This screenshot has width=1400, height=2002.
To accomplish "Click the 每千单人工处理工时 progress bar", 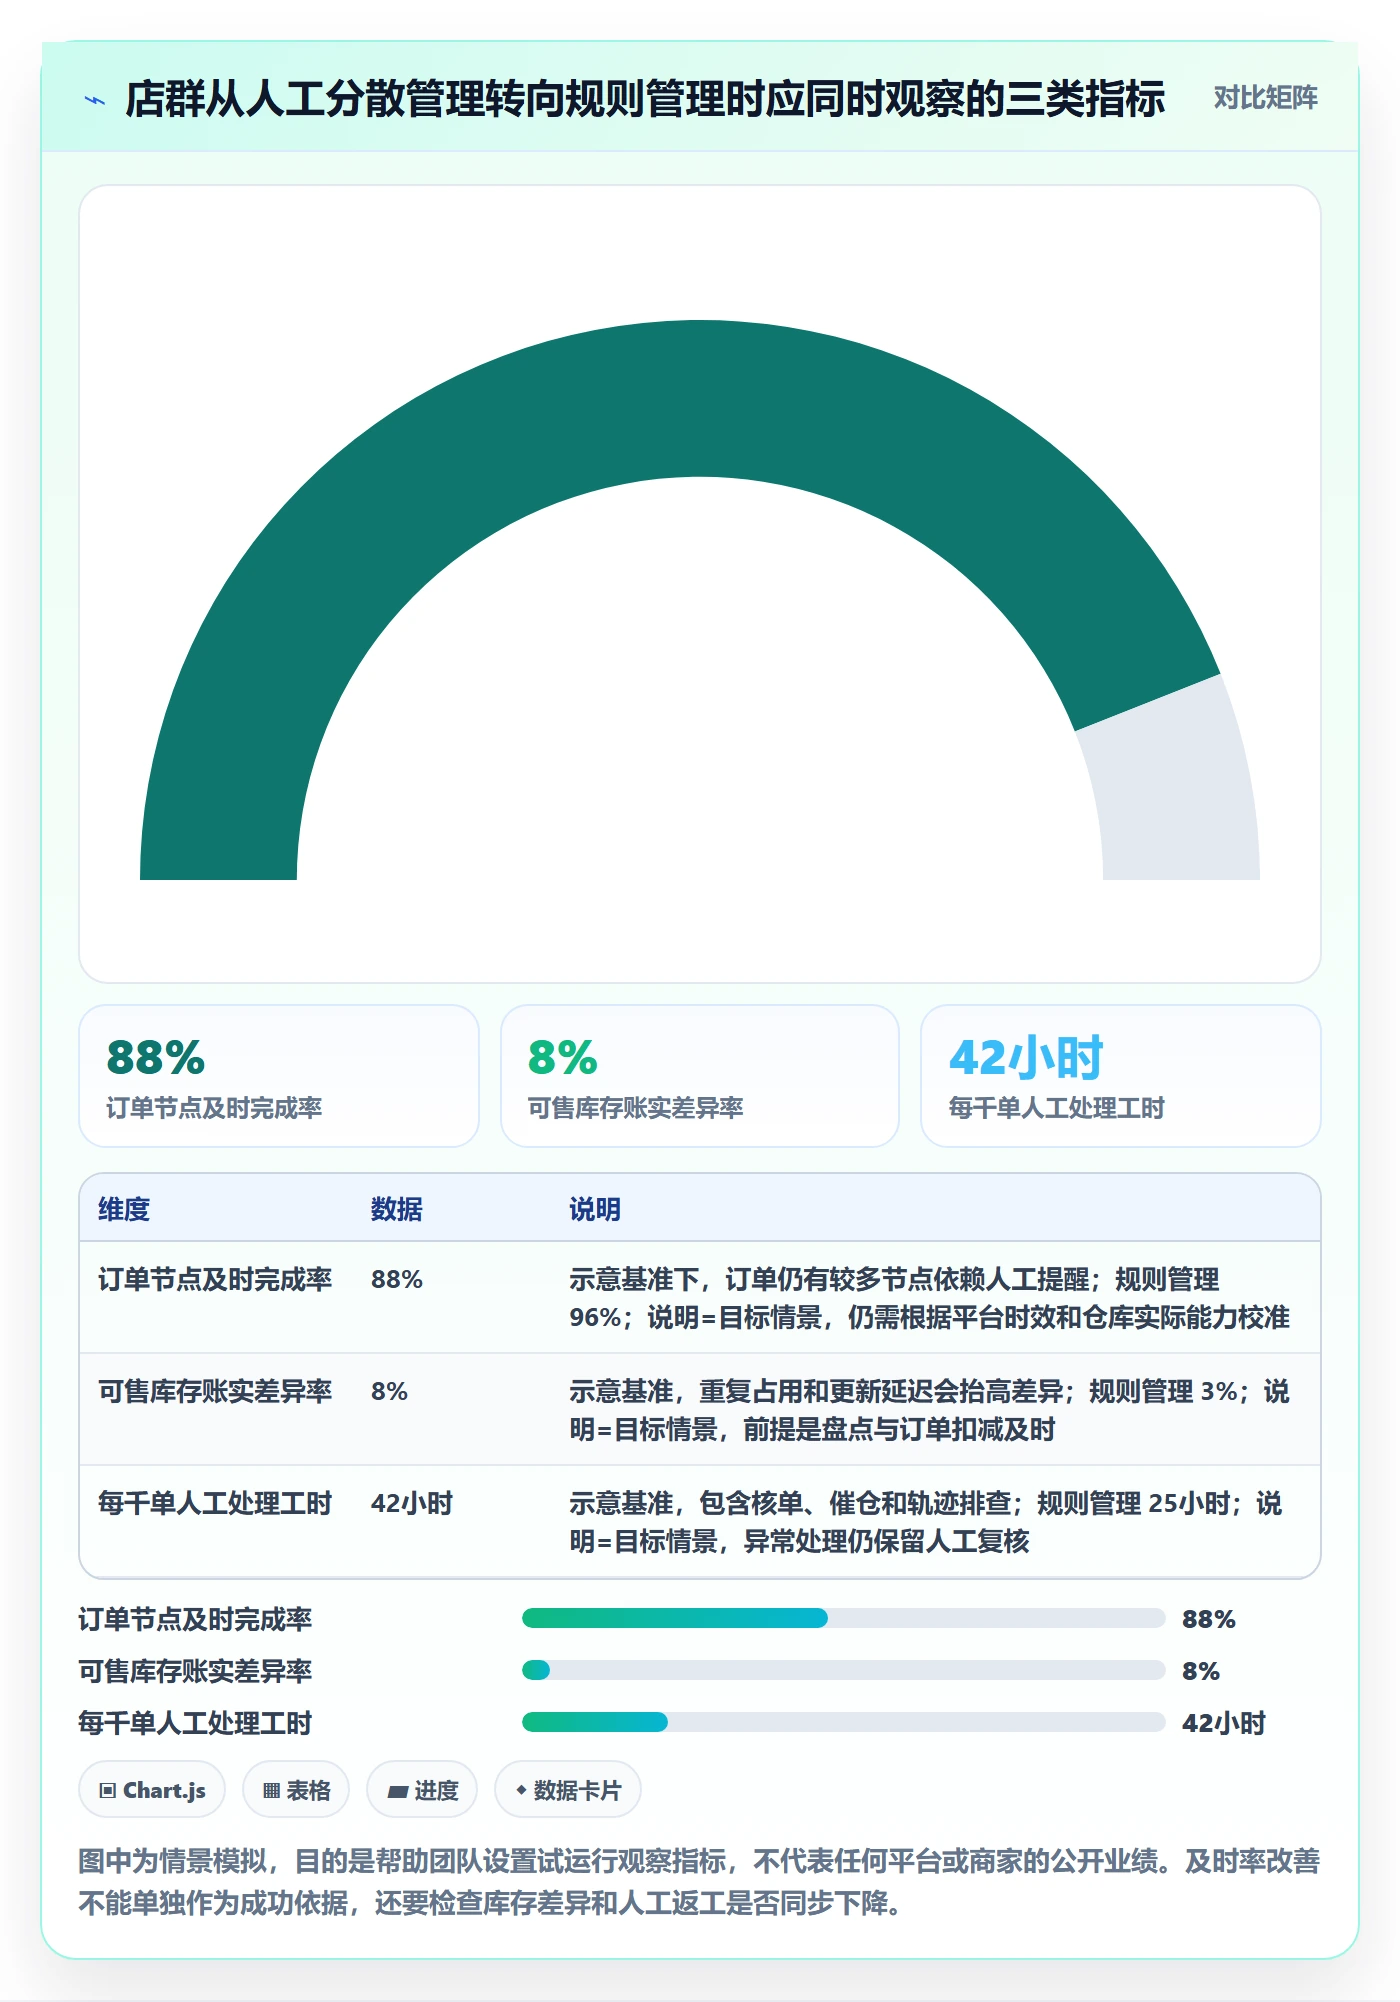I will [843, 1722].
